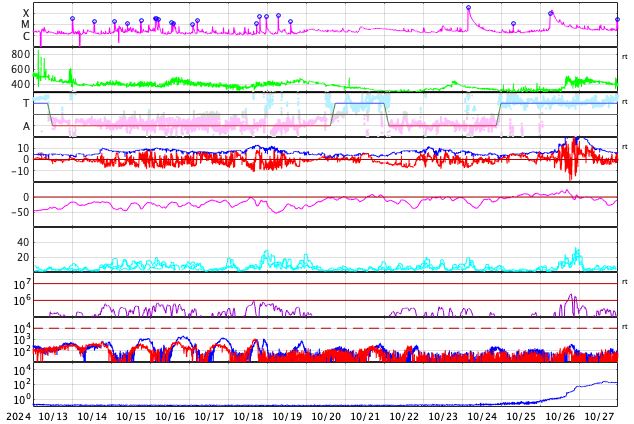
Task: Click the 10/26 date label
Action: [560, 416]
